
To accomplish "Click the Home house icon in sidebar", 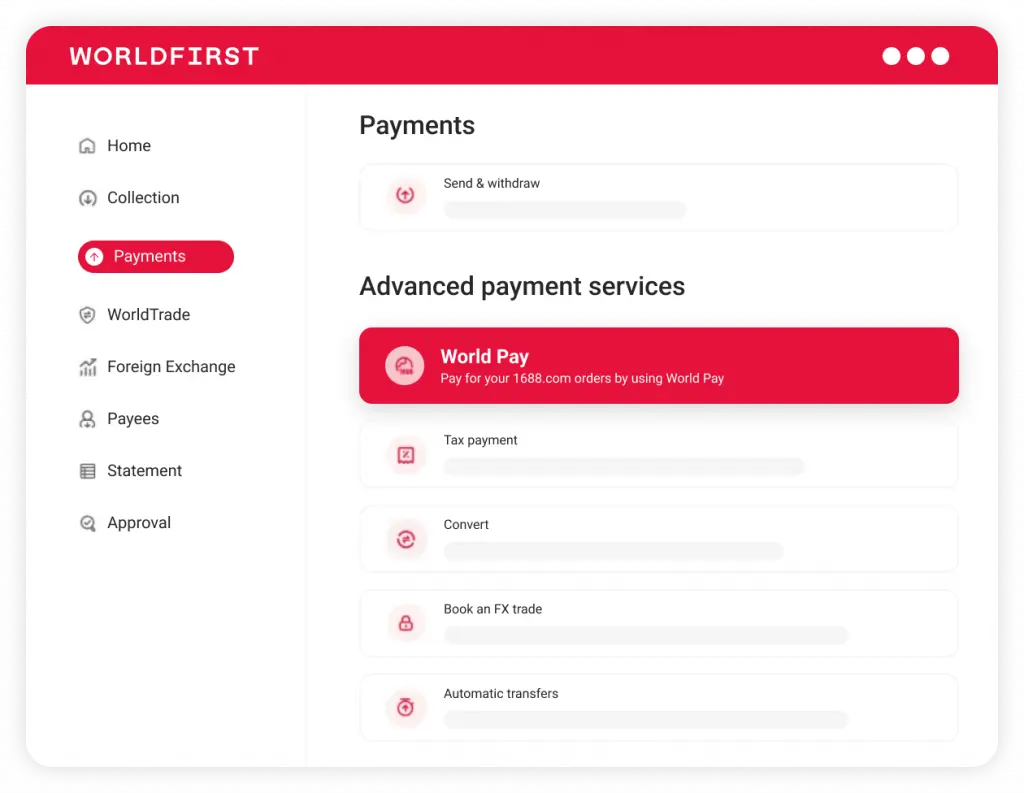I will 87,146.
